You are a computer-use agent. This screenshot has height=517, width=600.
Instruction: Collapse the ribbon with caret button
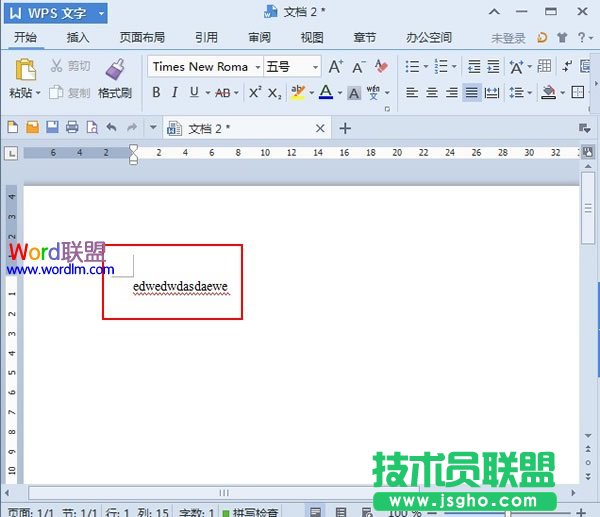pyautogui.click(x=494, y=12)
